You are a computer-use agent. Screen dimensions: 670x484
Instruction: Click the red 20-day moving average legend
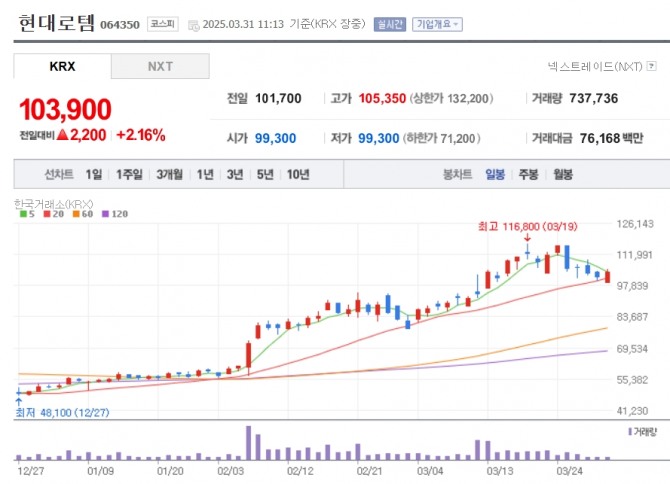click(53, 214)
